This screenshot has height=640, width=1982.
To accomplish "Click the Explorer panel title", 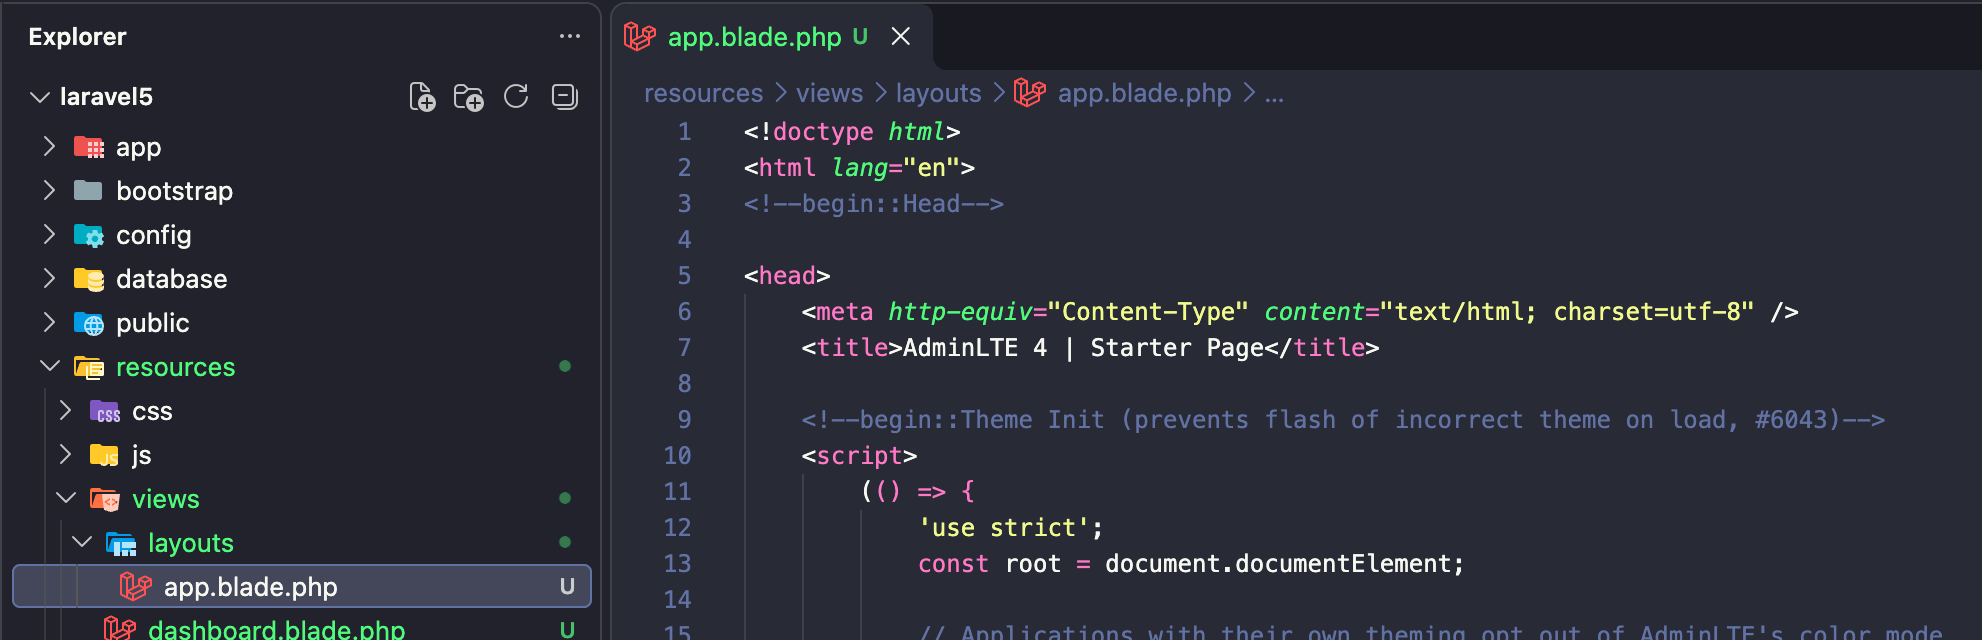I will tap(77, 37).
